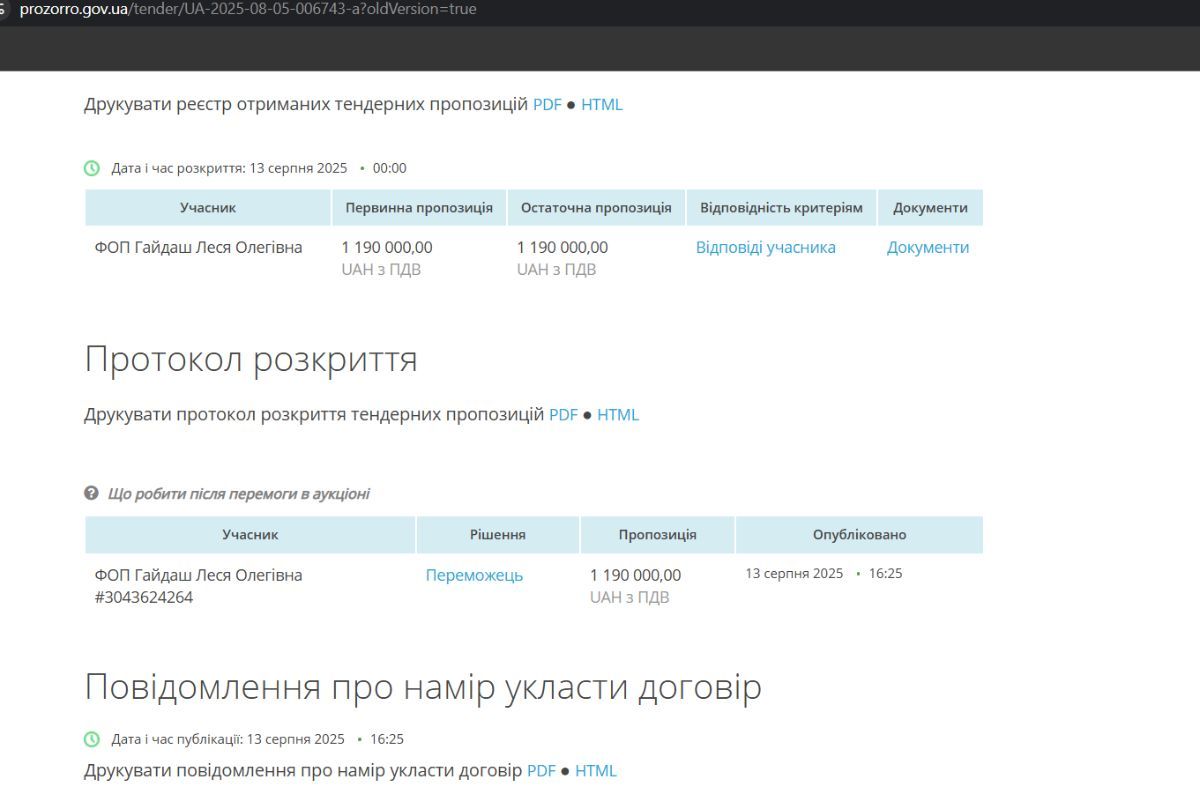Open HTML of contract intention notification

596,771
